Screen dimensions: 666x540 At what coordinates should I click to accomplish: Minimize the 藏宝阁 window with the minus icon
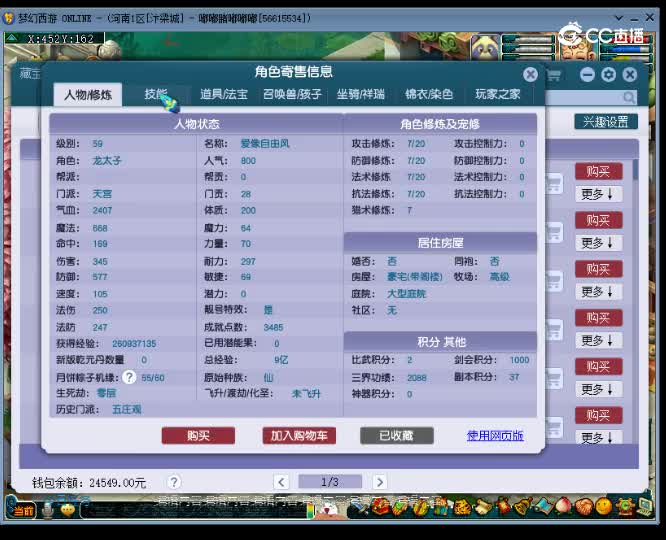point(587,75)
